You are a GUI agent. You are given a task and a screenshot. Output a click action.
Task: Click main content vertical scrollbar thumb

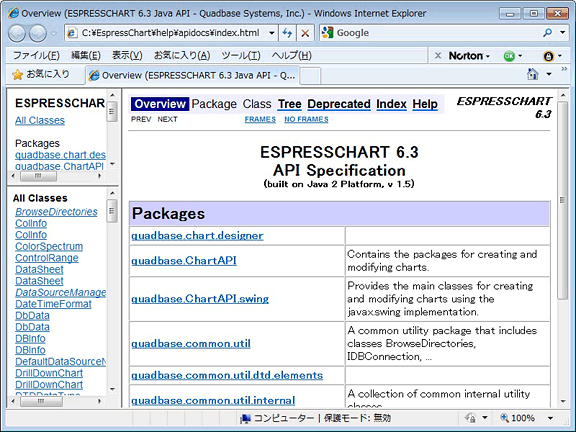tap(562, 200)
